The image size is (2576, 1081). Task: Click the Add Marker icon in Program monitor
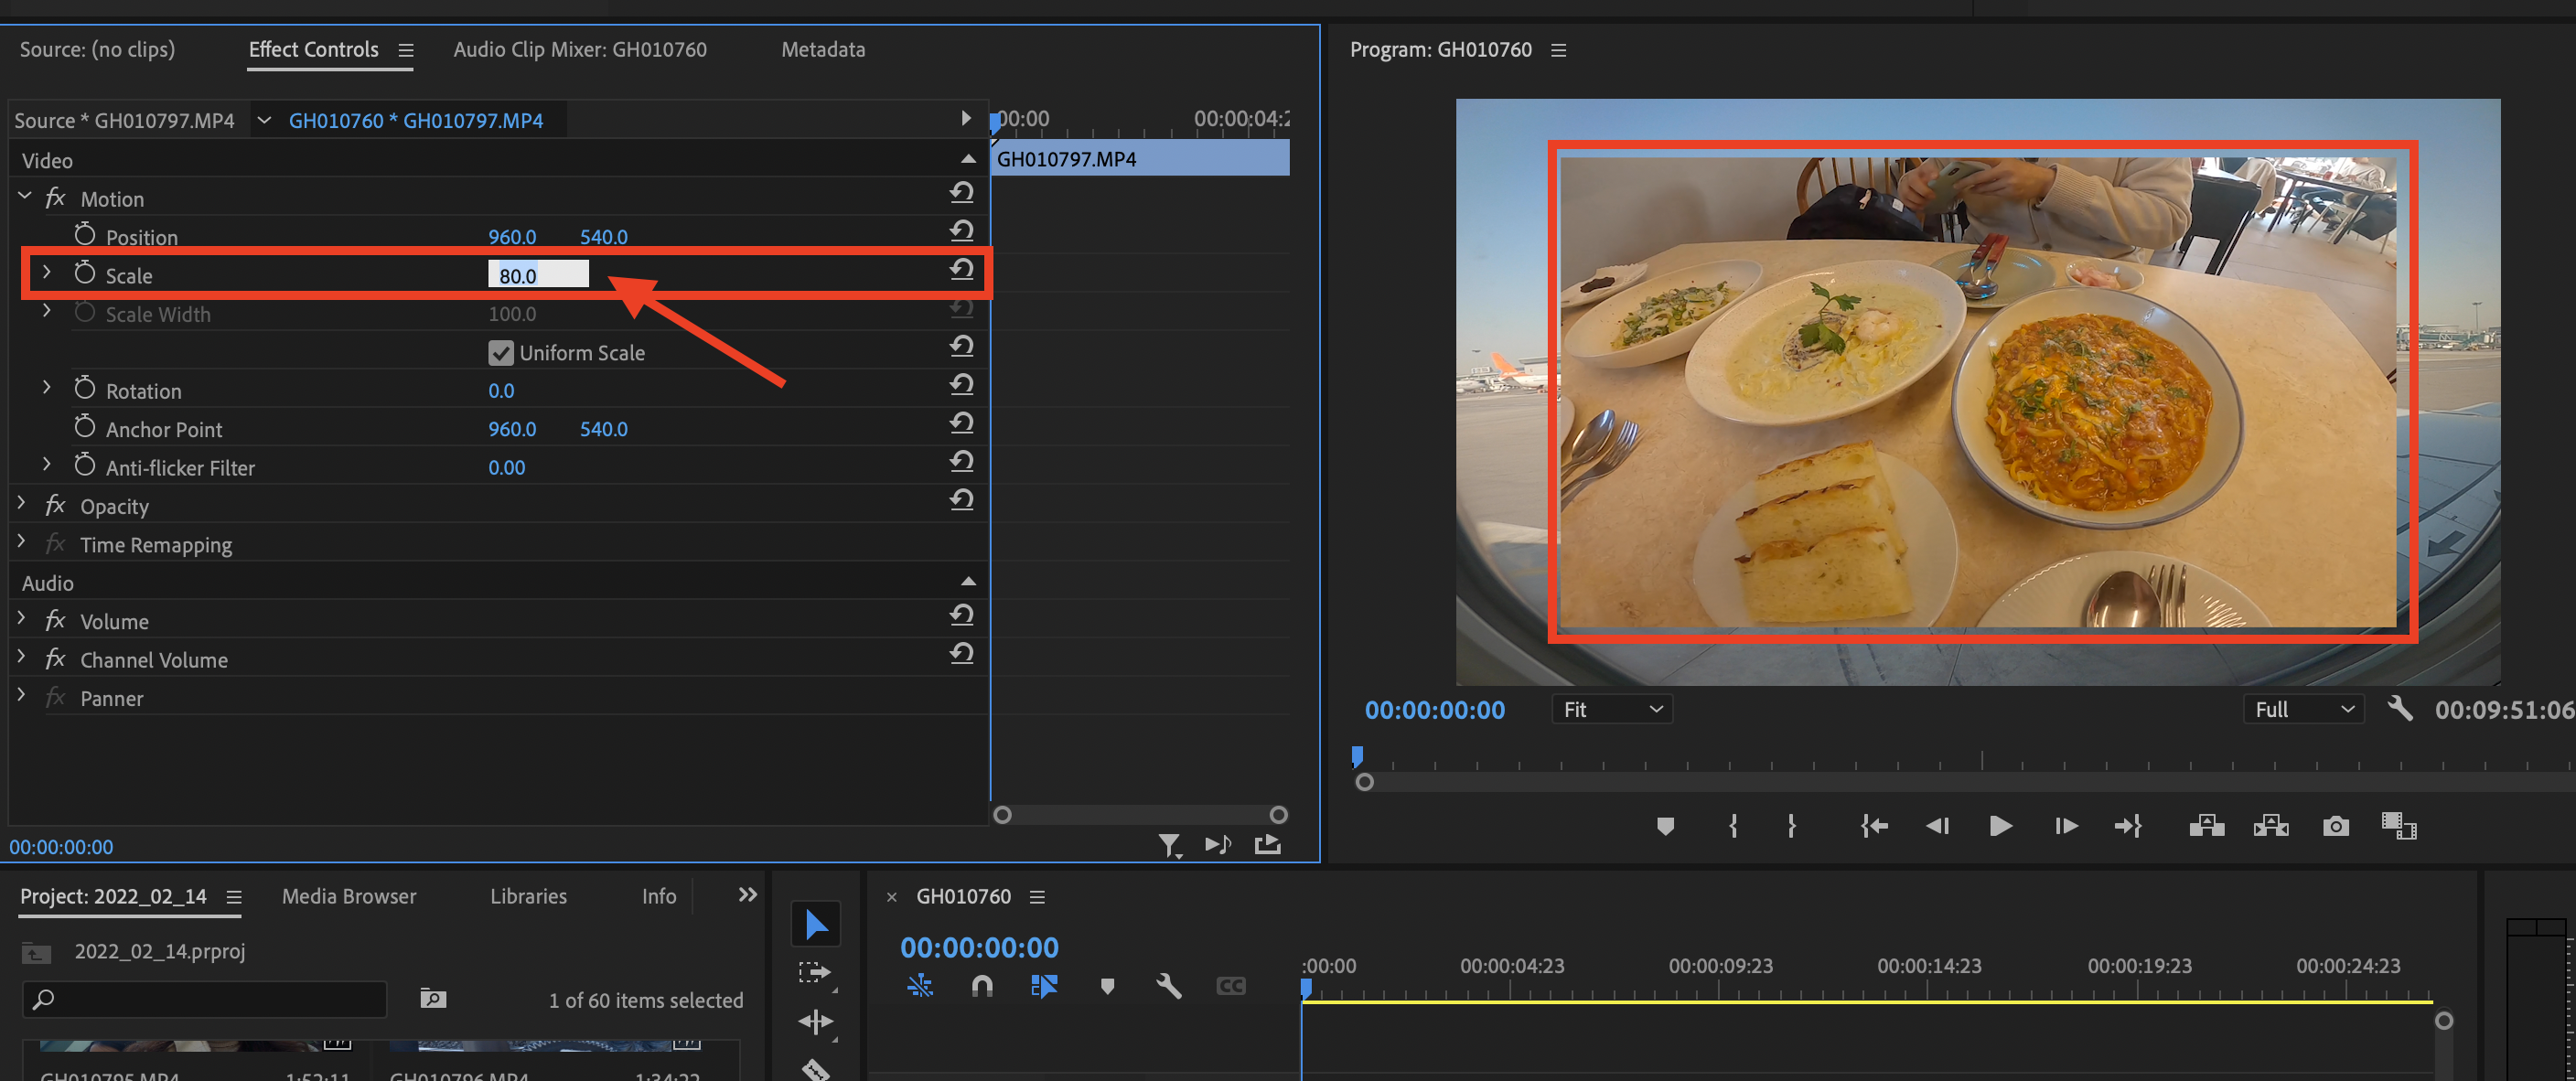coord(1665,826)
